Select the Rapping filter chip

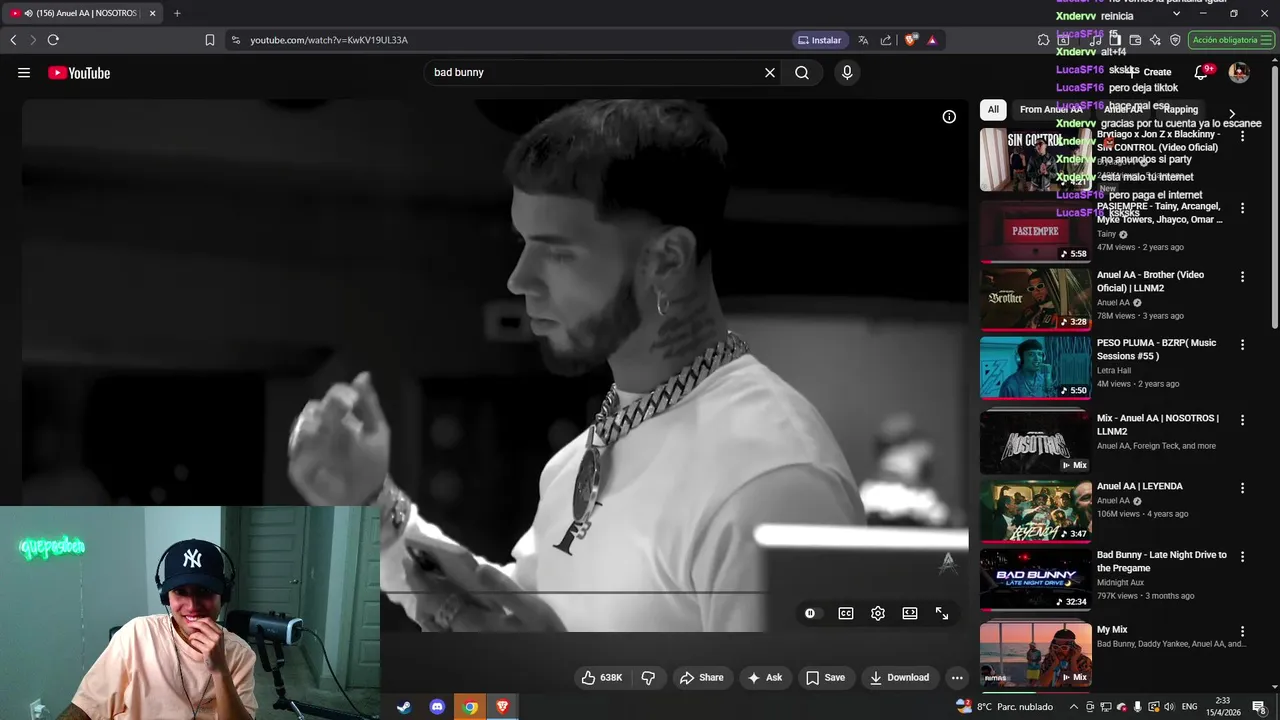(x=1180, y=110)
